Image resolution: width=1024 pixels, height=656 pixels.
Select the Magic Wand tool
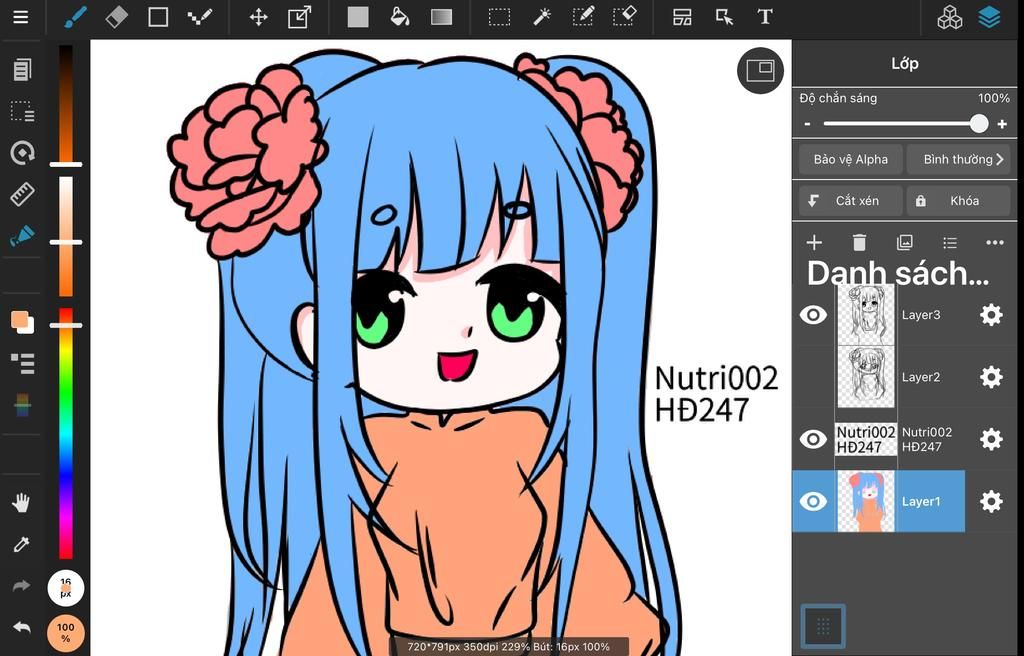[x=541, y=17]
